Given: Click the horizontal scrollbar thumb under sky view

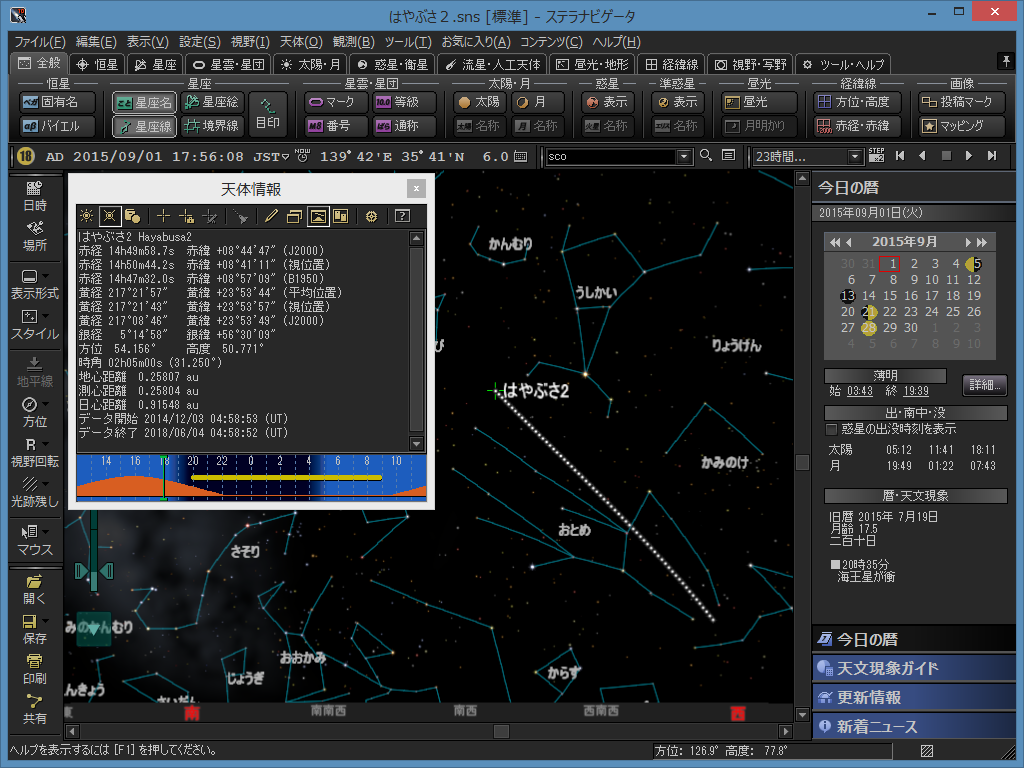Looking at the screenshot, I should 502,731.
